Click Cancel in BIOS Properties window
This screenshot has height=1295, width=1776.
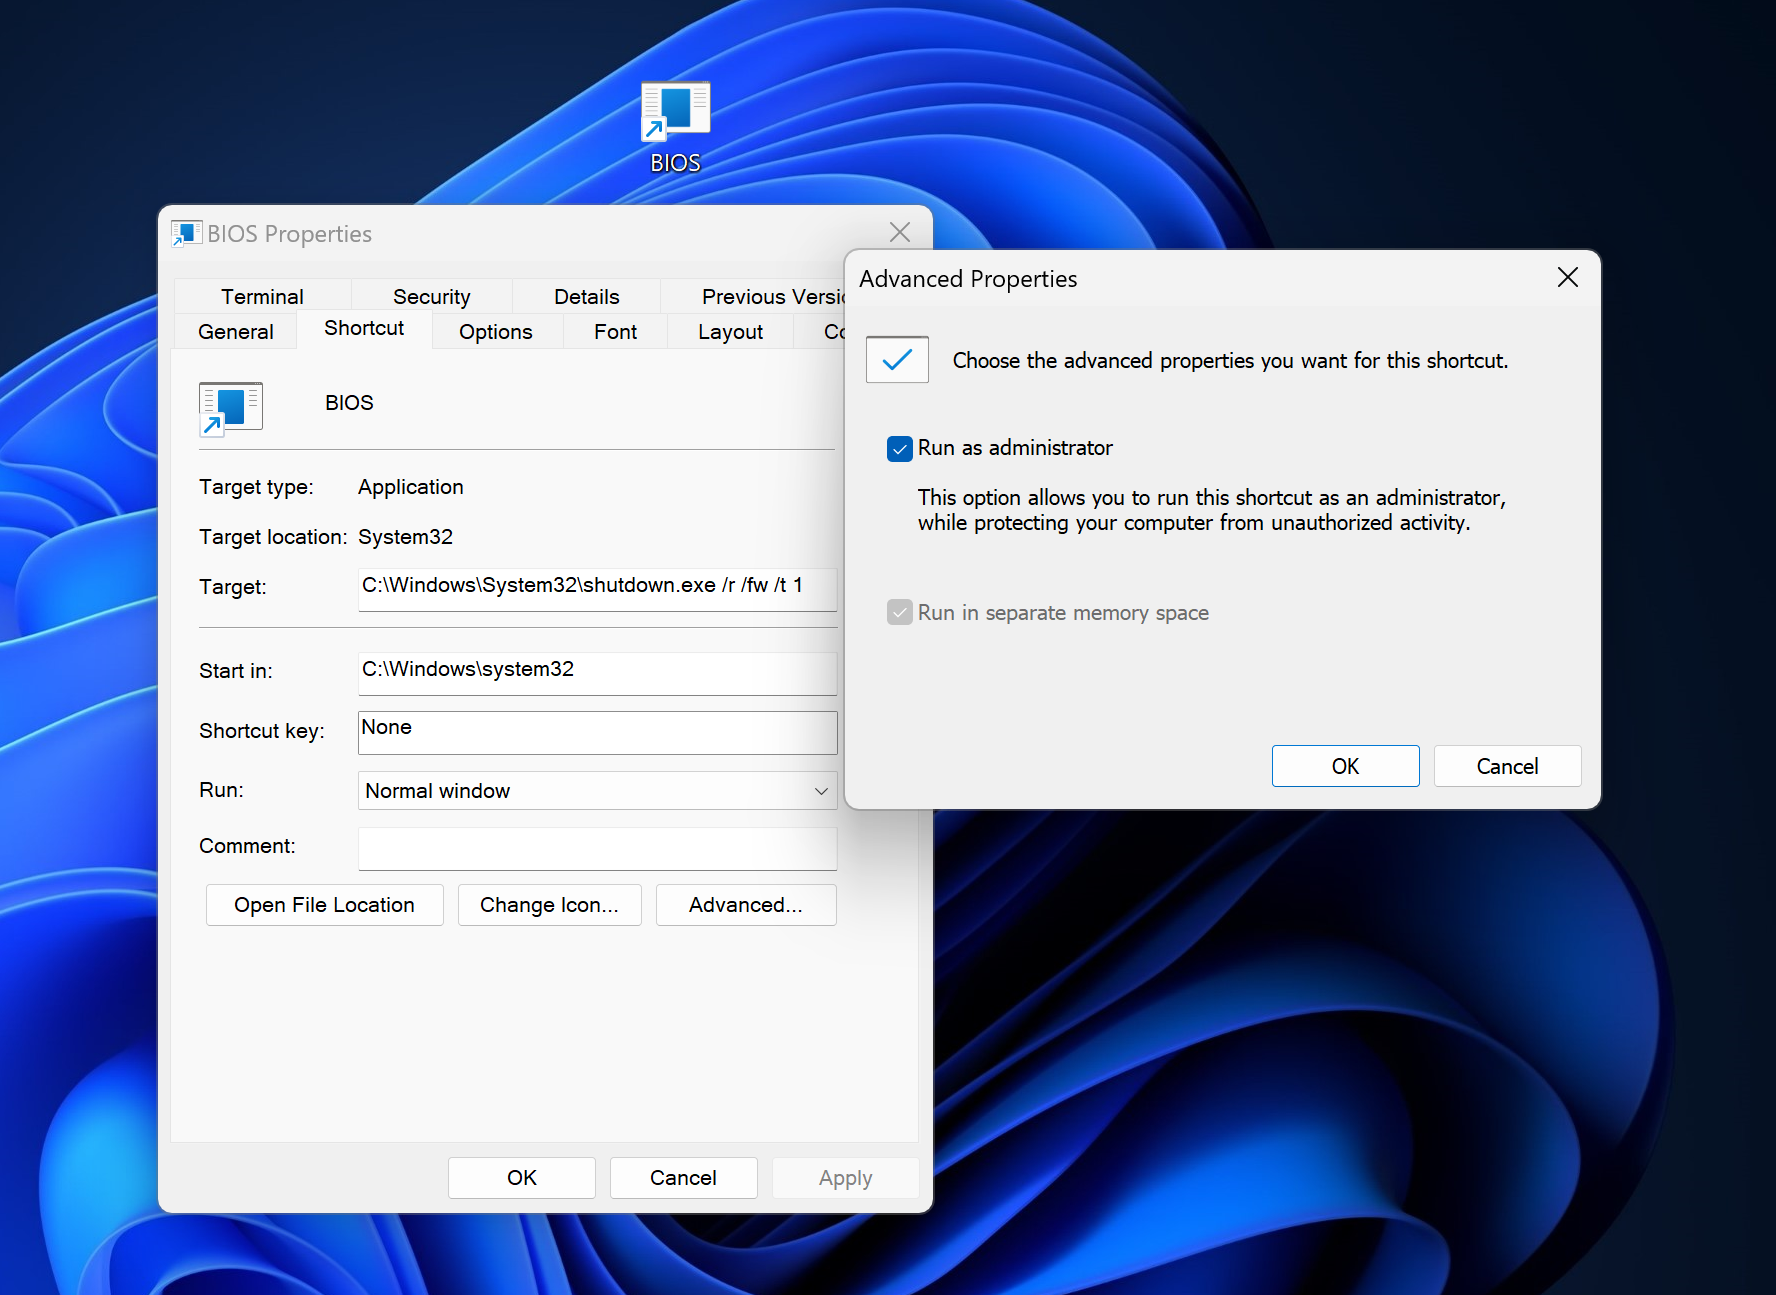(x=683, y=1178)
